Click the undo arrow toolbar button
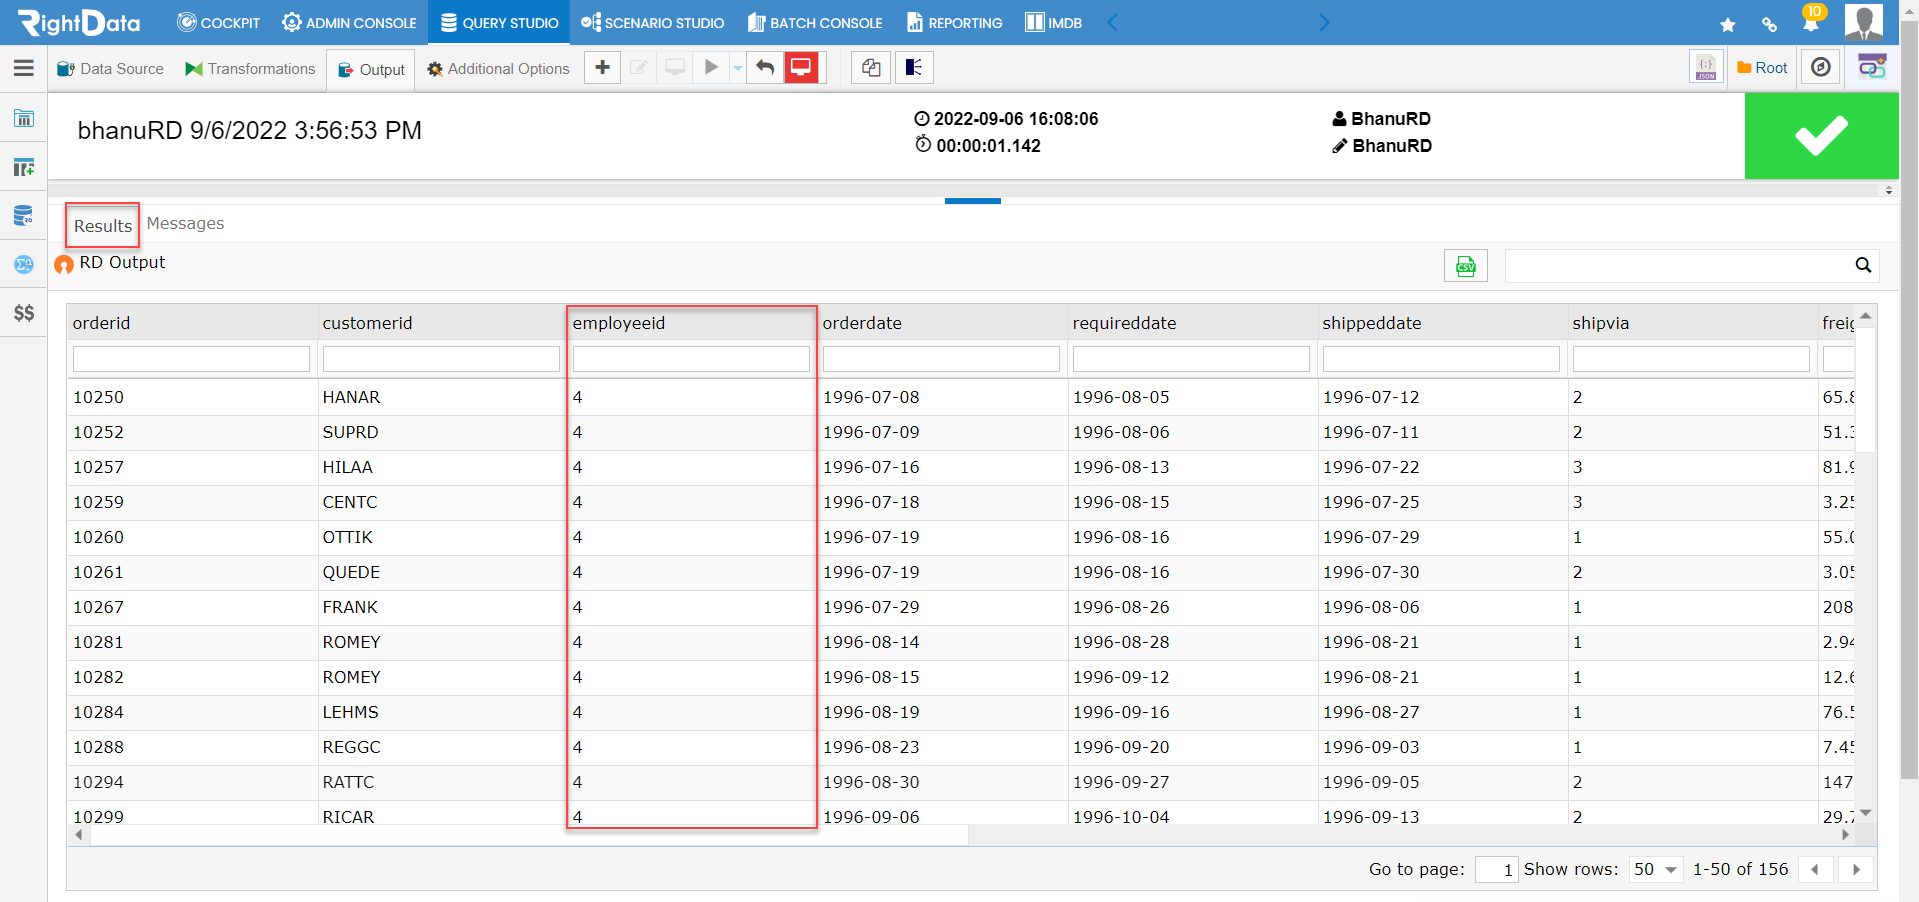Viewport: 1919px width, 902px height. tap(765, 67)
